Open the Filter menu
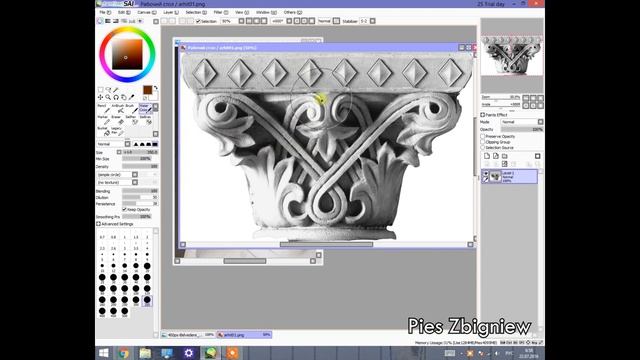Viewport: 640px width, 360px height. (x=221, y=12)
